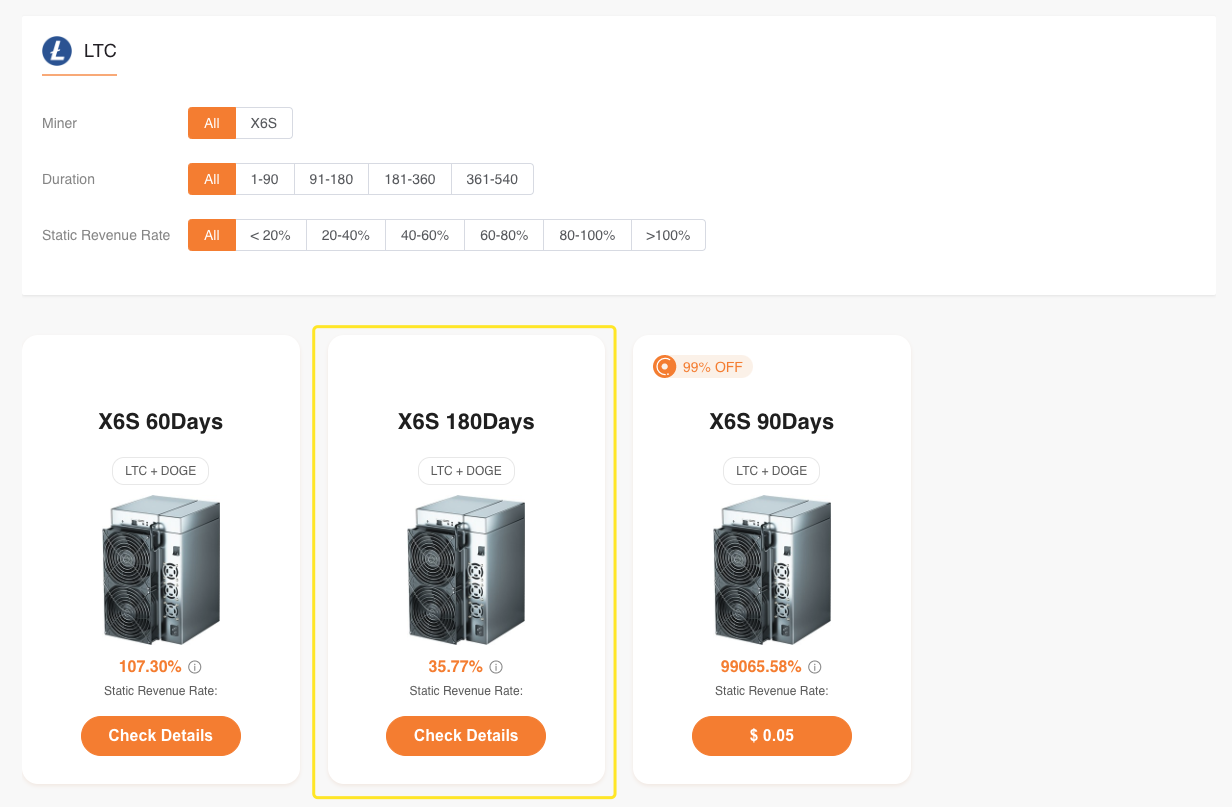This screenshot has width=1232, height=807.
Task: Open info icon beside 35.77% rate
Action: tap(496, 667)
